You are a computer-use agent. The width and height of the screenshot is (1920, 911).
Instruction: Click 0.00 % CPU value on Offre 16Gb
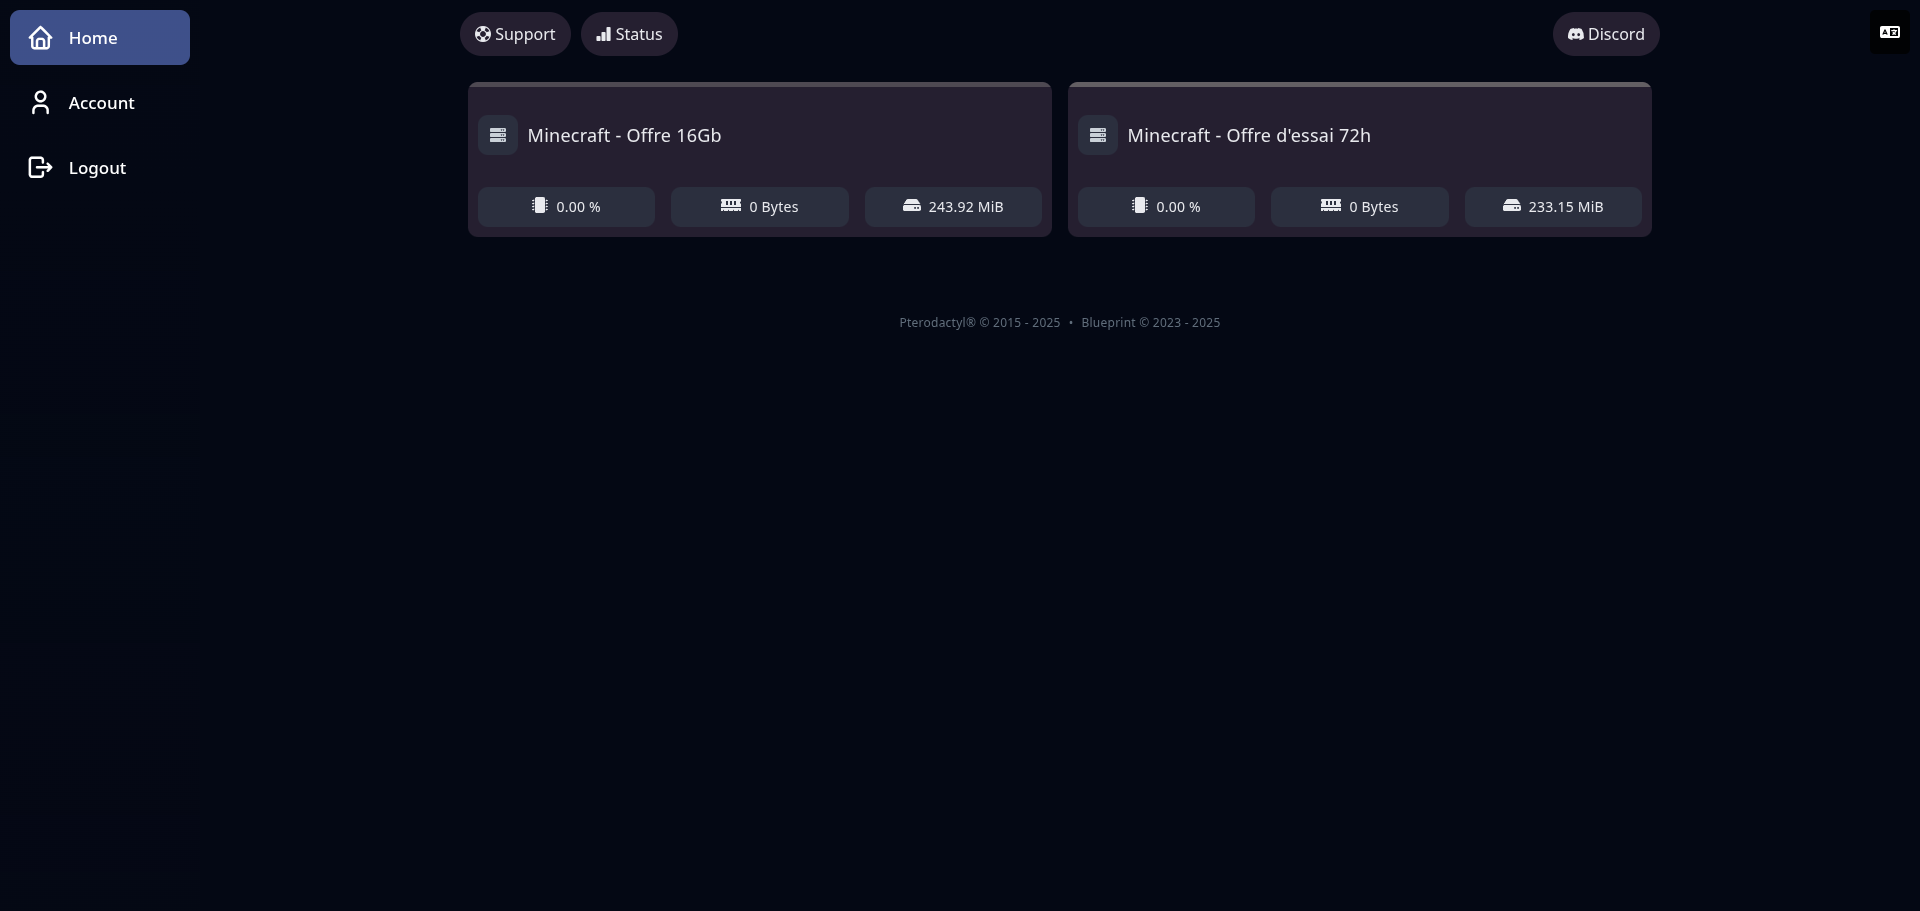[578, 207]
